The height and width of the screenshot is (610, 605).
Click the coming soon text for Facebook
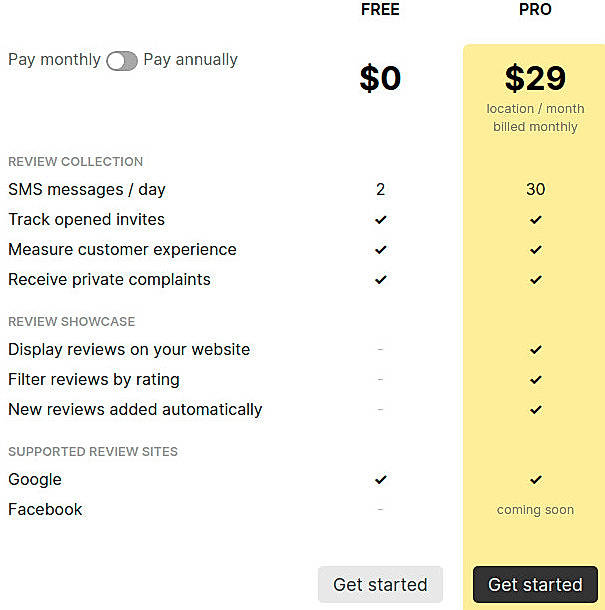pos(535,510)
